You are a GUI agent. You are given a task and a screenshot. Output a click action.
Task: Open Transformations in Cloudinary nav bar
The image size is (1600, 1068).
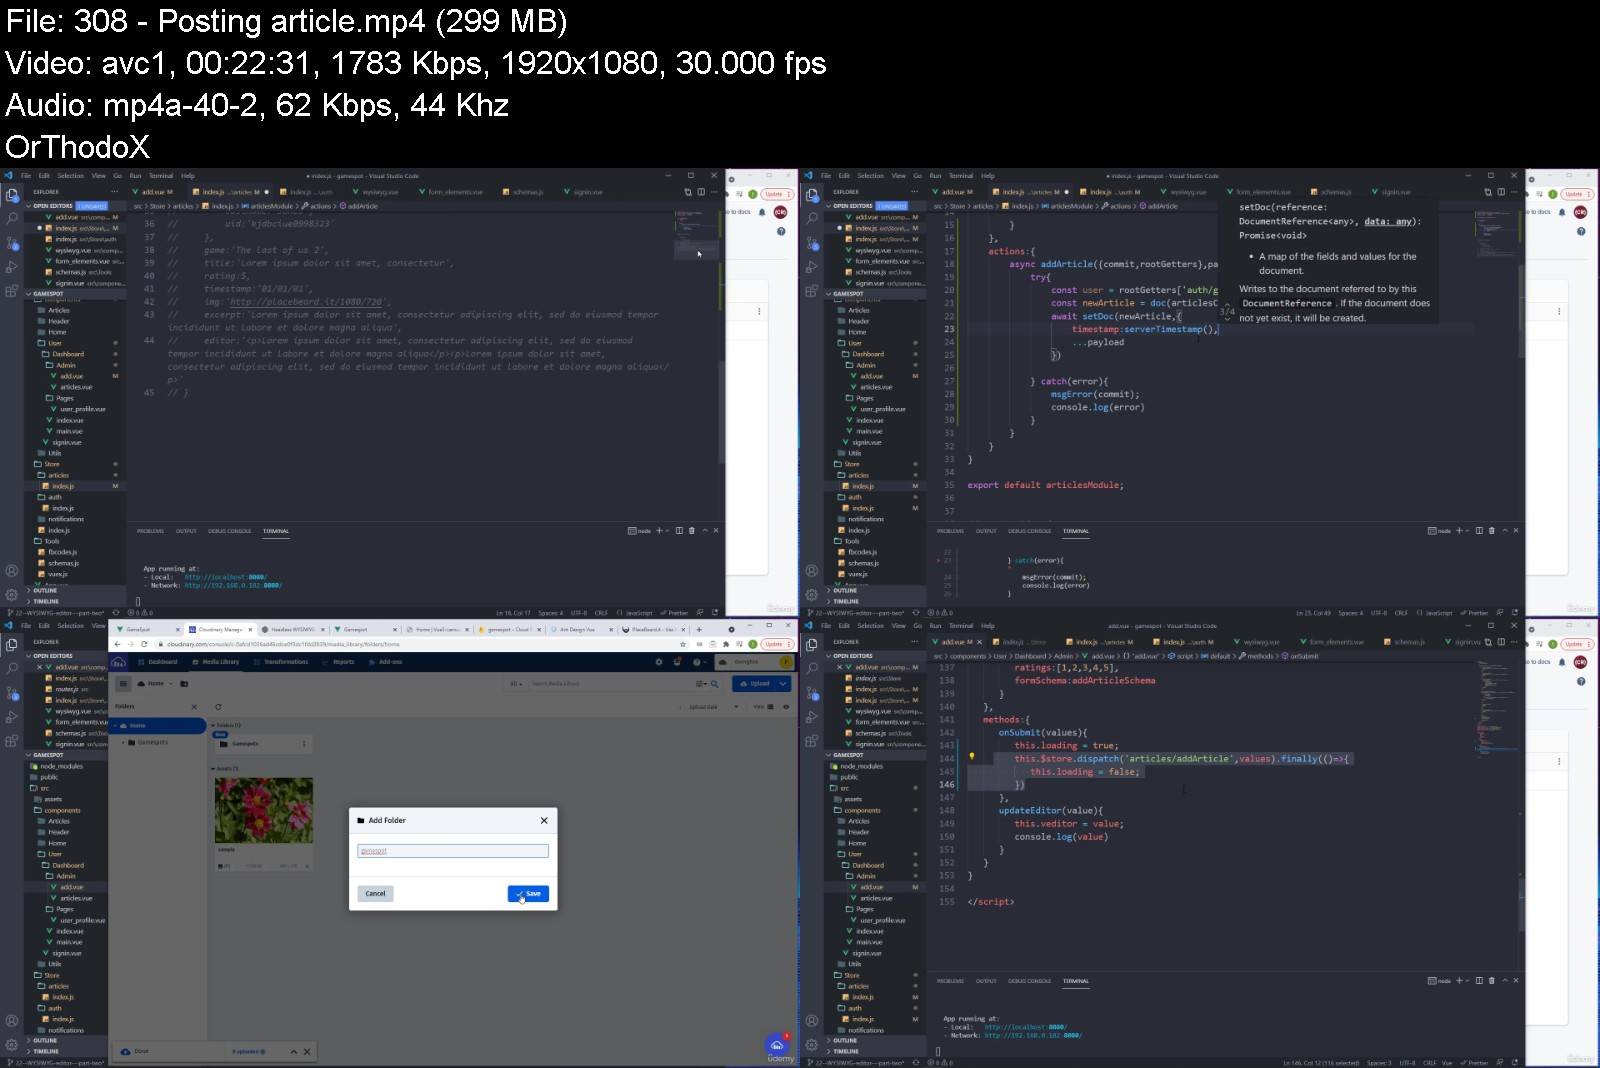coord(285,662)
